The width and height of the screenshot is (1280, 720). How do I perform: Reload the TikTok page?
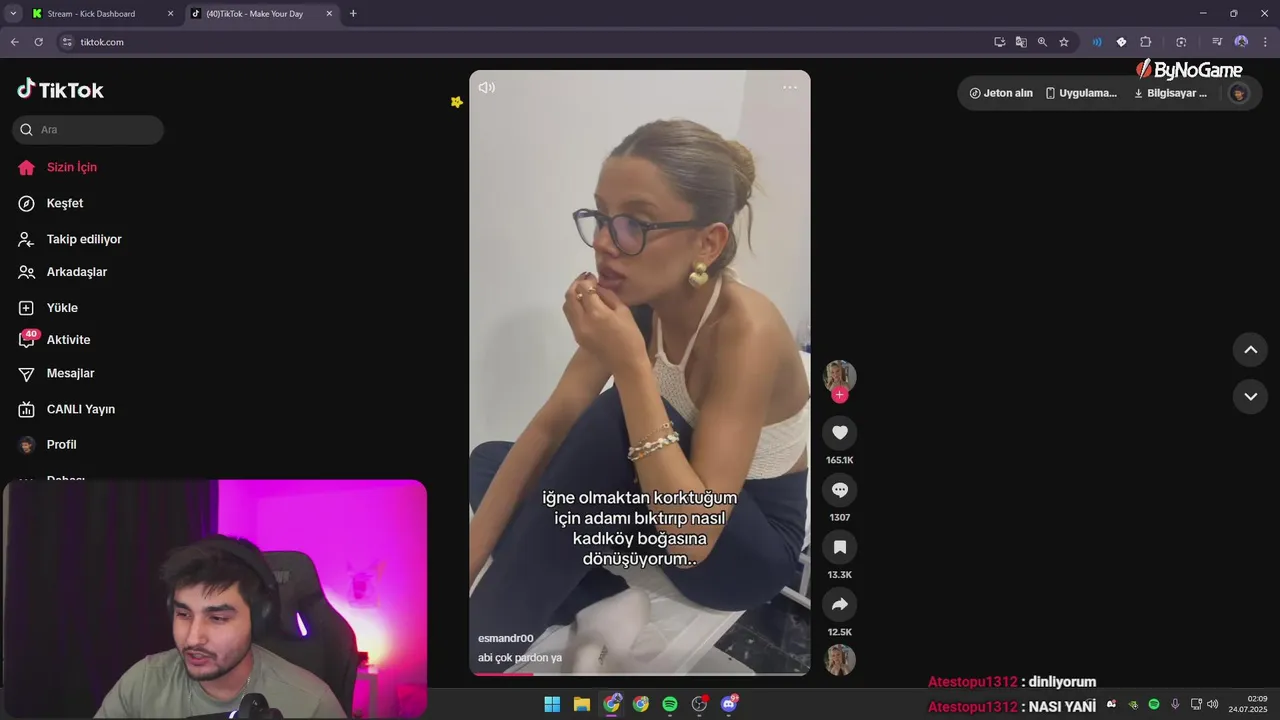tap(39, 42)
